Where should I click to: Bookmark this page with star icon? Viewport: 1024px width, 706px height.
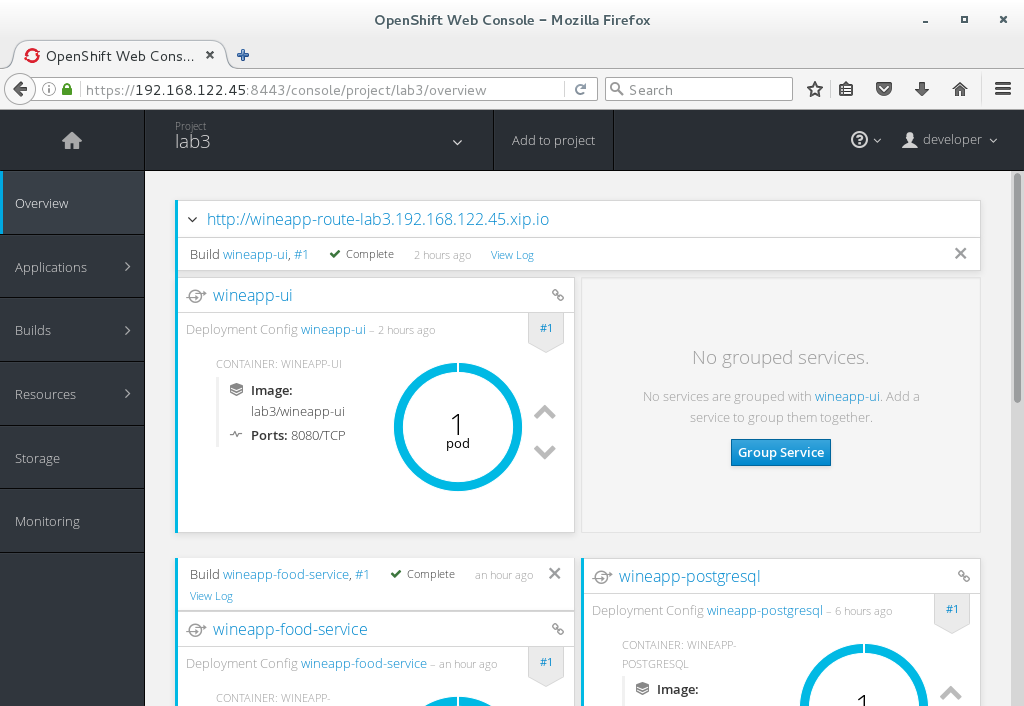(x=815, y=89)
